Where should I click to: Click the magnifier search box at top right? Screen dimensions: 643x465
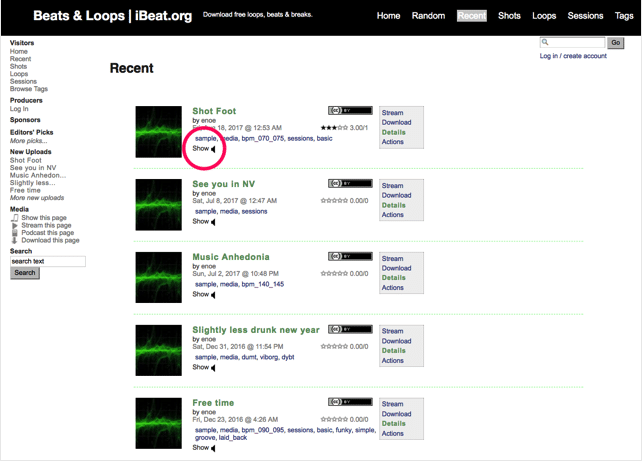tap(572, 43)
